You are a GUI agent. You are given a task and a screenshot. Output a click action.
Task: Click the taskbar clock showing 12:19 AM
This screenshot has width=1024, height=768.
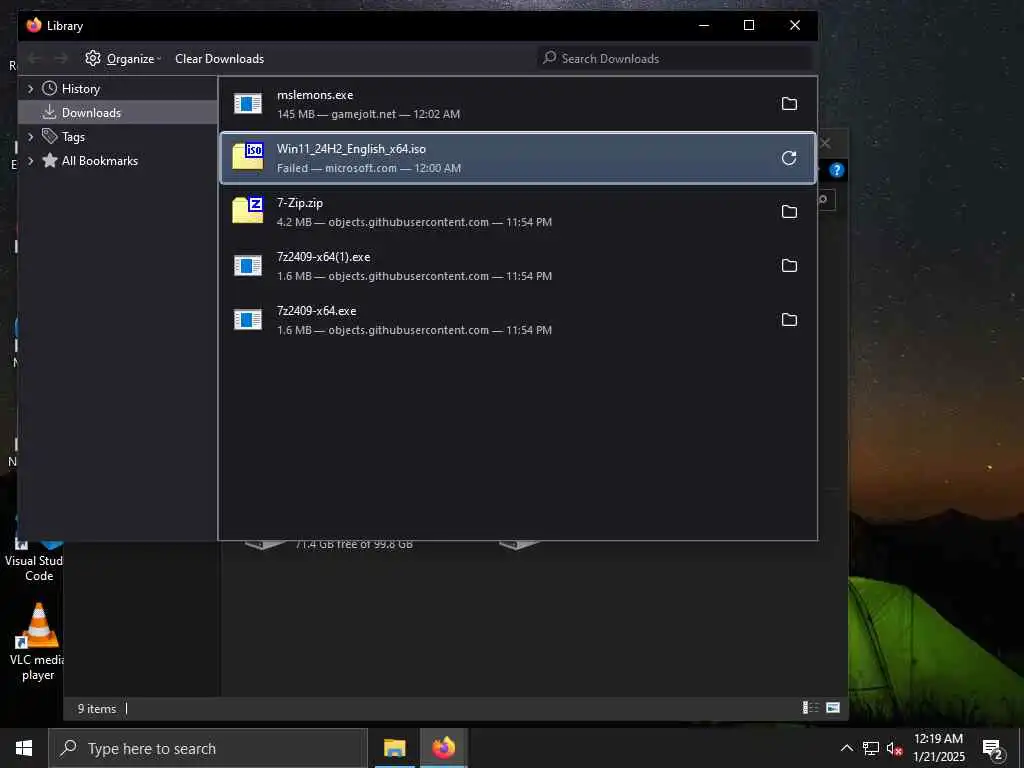coord(938,748)
